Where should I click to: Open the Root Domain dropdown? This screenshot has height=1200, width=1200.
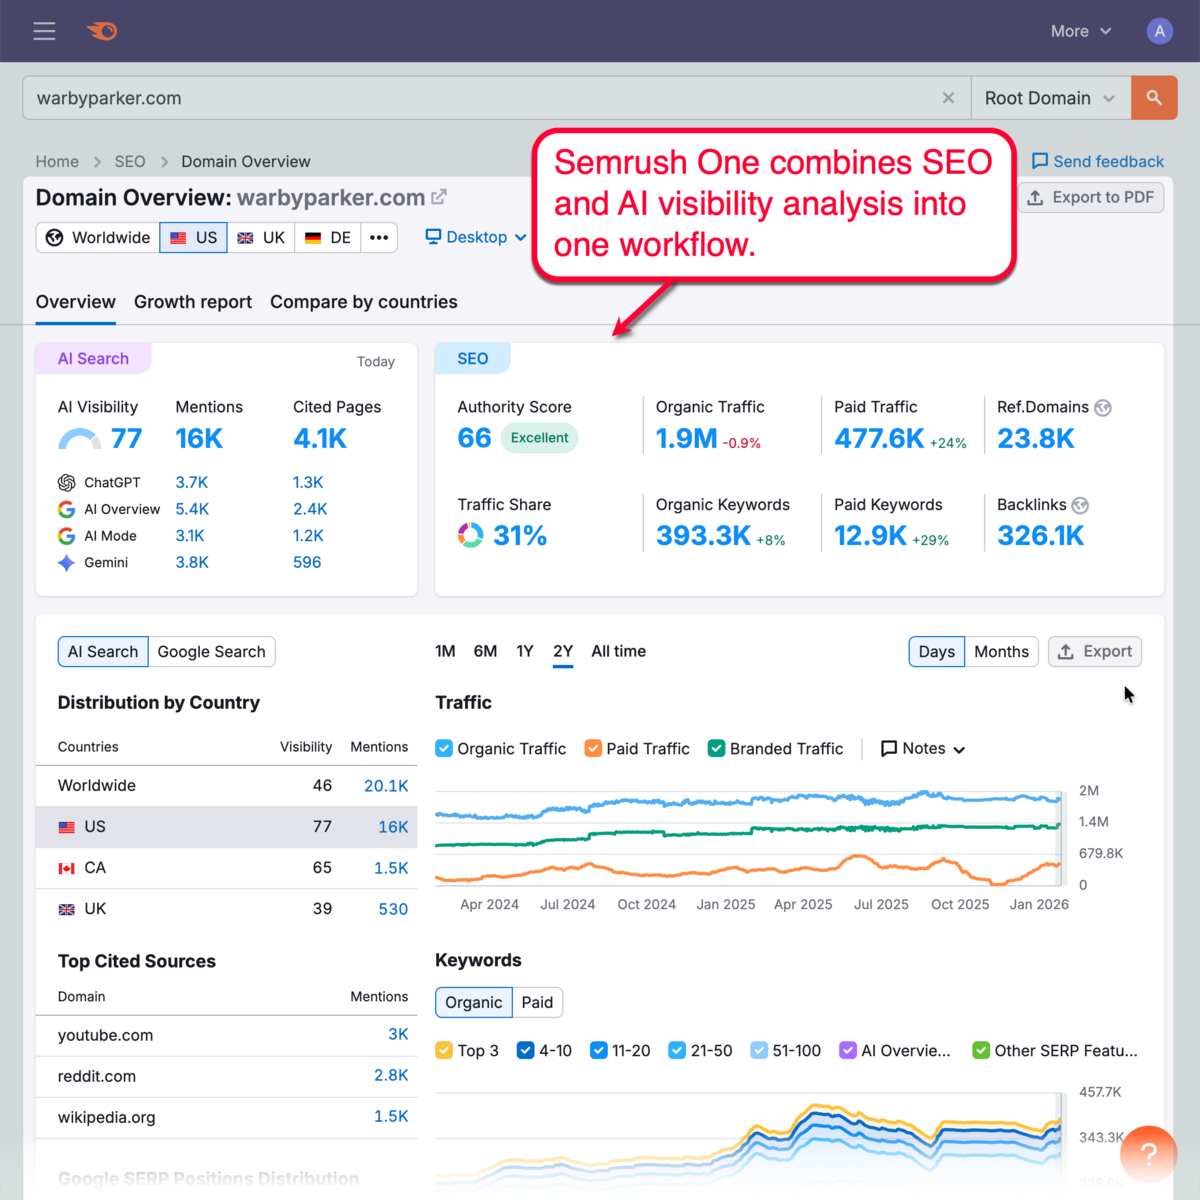pos(1048,97)
